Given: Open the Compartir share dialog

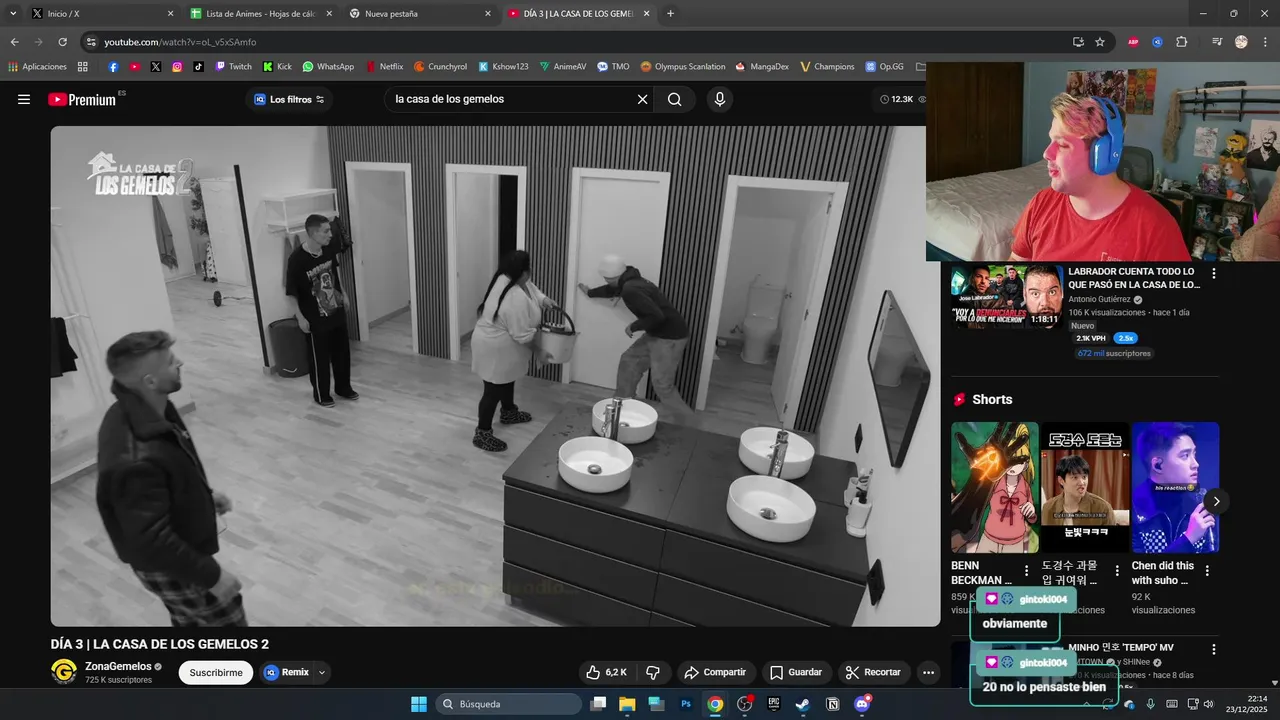Looking at the screenshot, I should (716, 672).
